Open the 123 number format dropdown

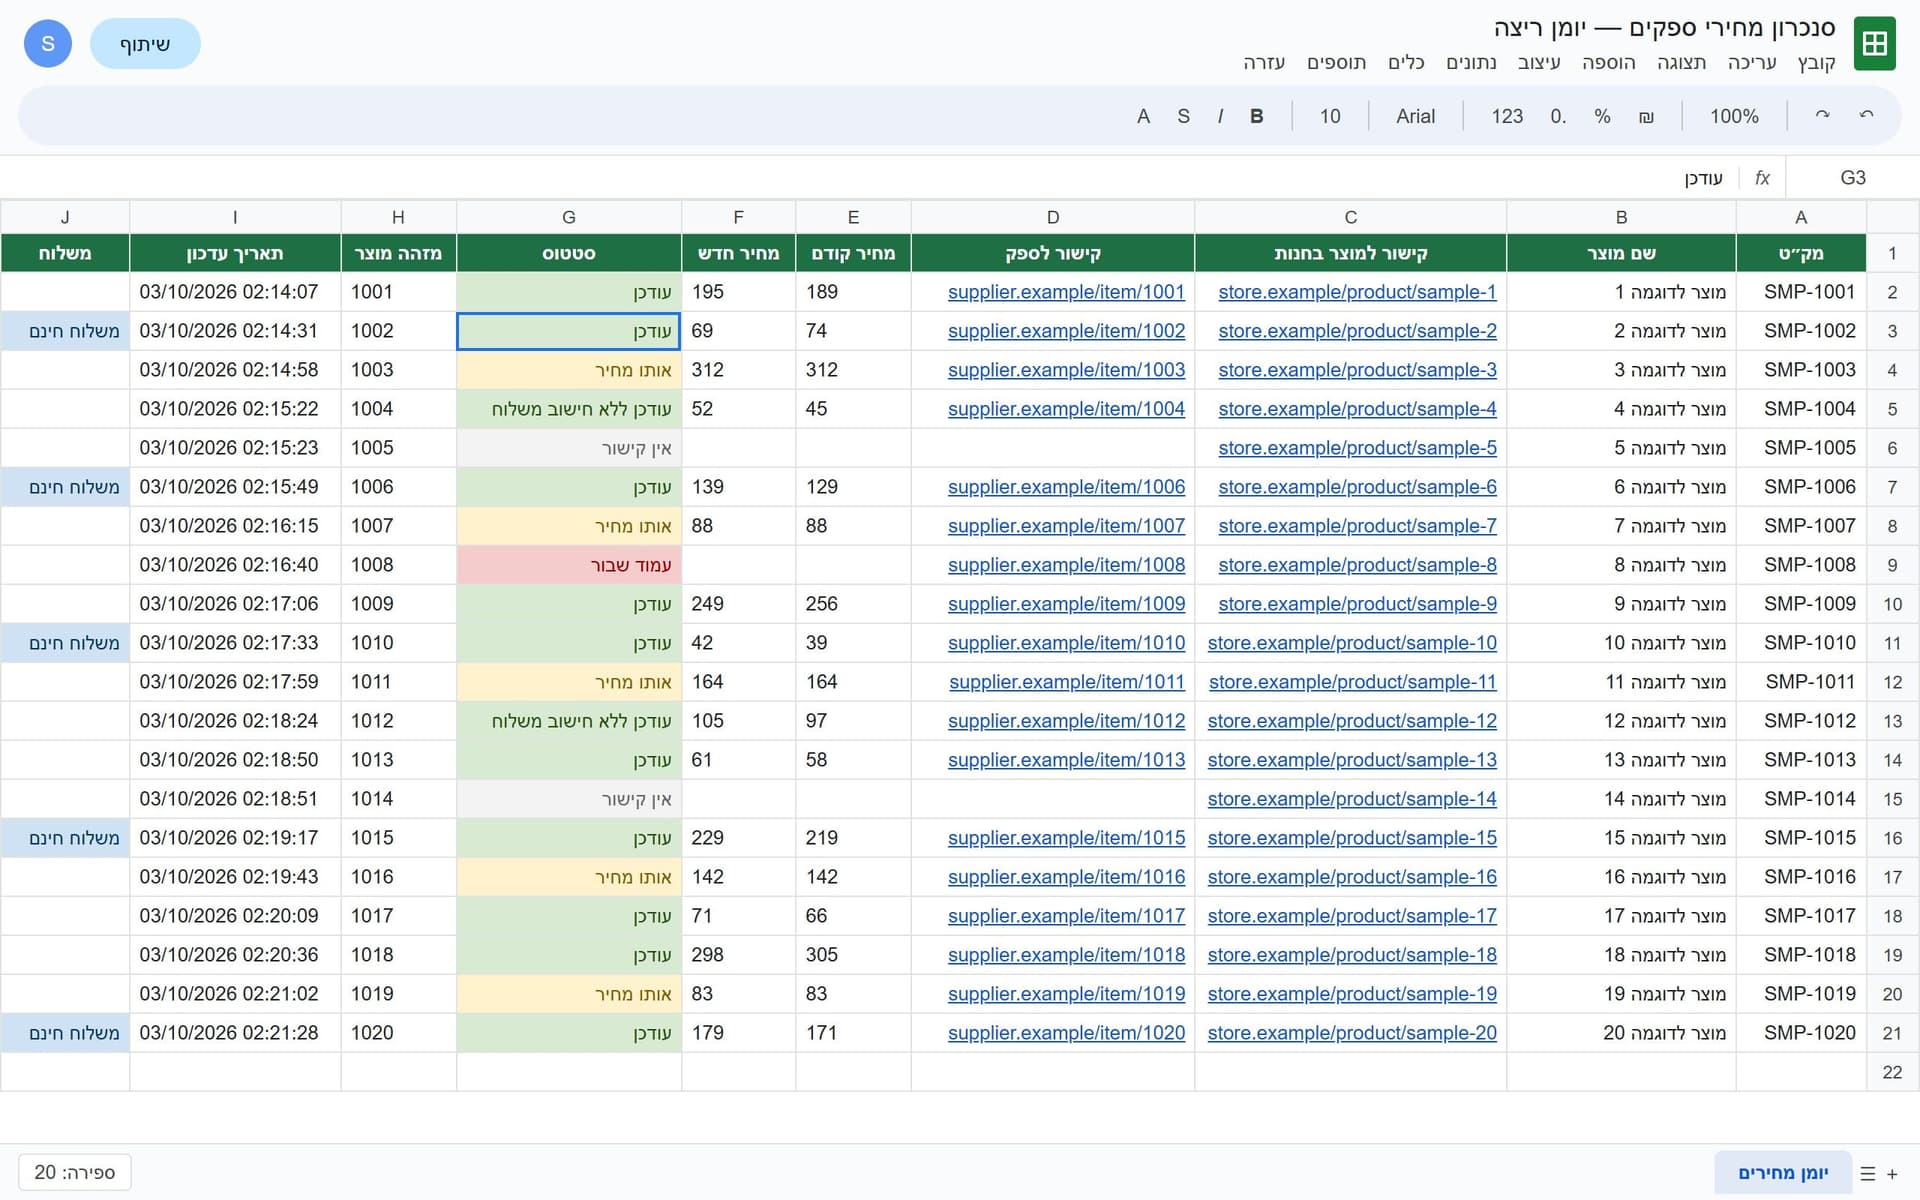coord(1507,116)
